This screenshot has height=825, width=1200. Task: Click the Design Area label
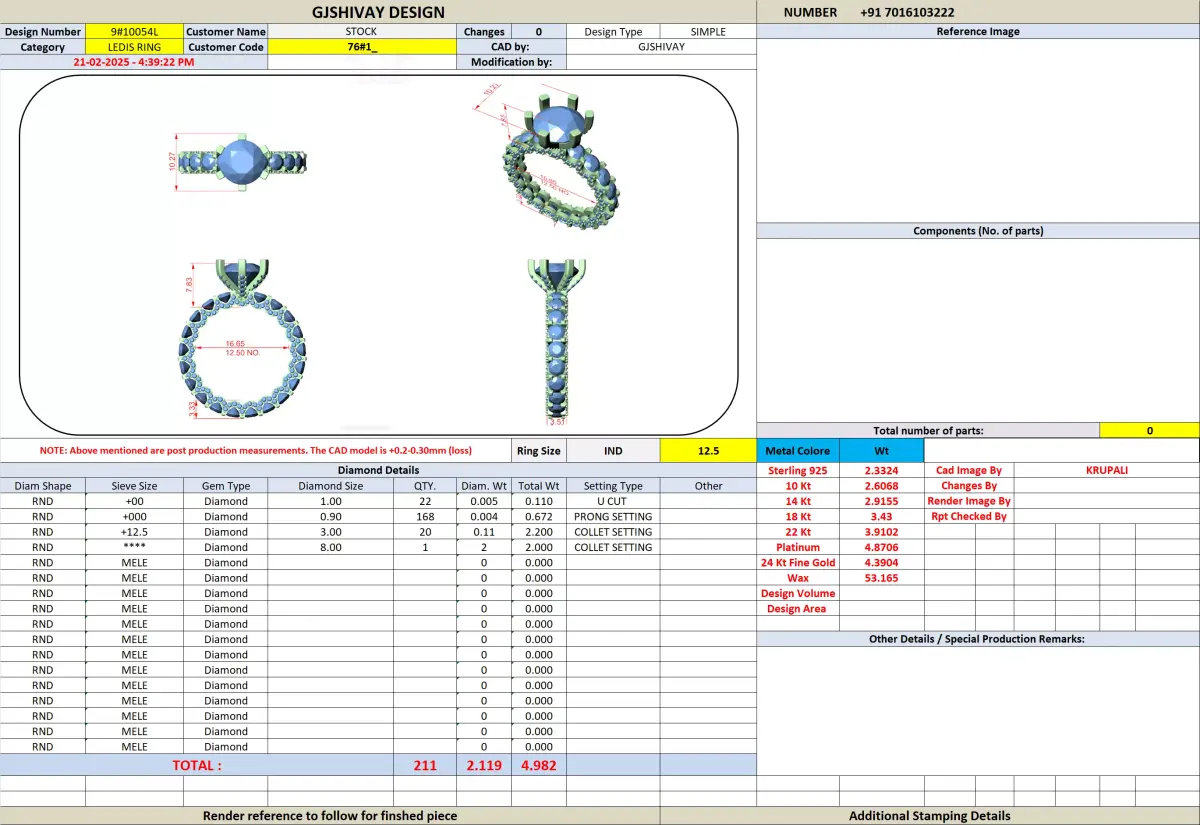point(798,609)
